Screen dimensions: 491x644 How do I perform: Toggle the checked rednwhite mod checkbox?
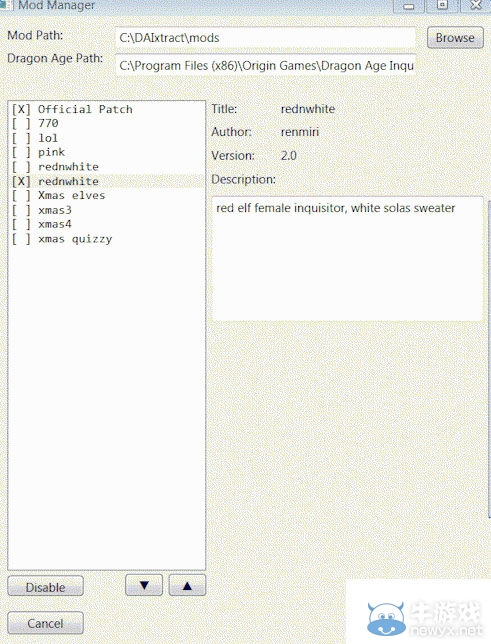21,181
